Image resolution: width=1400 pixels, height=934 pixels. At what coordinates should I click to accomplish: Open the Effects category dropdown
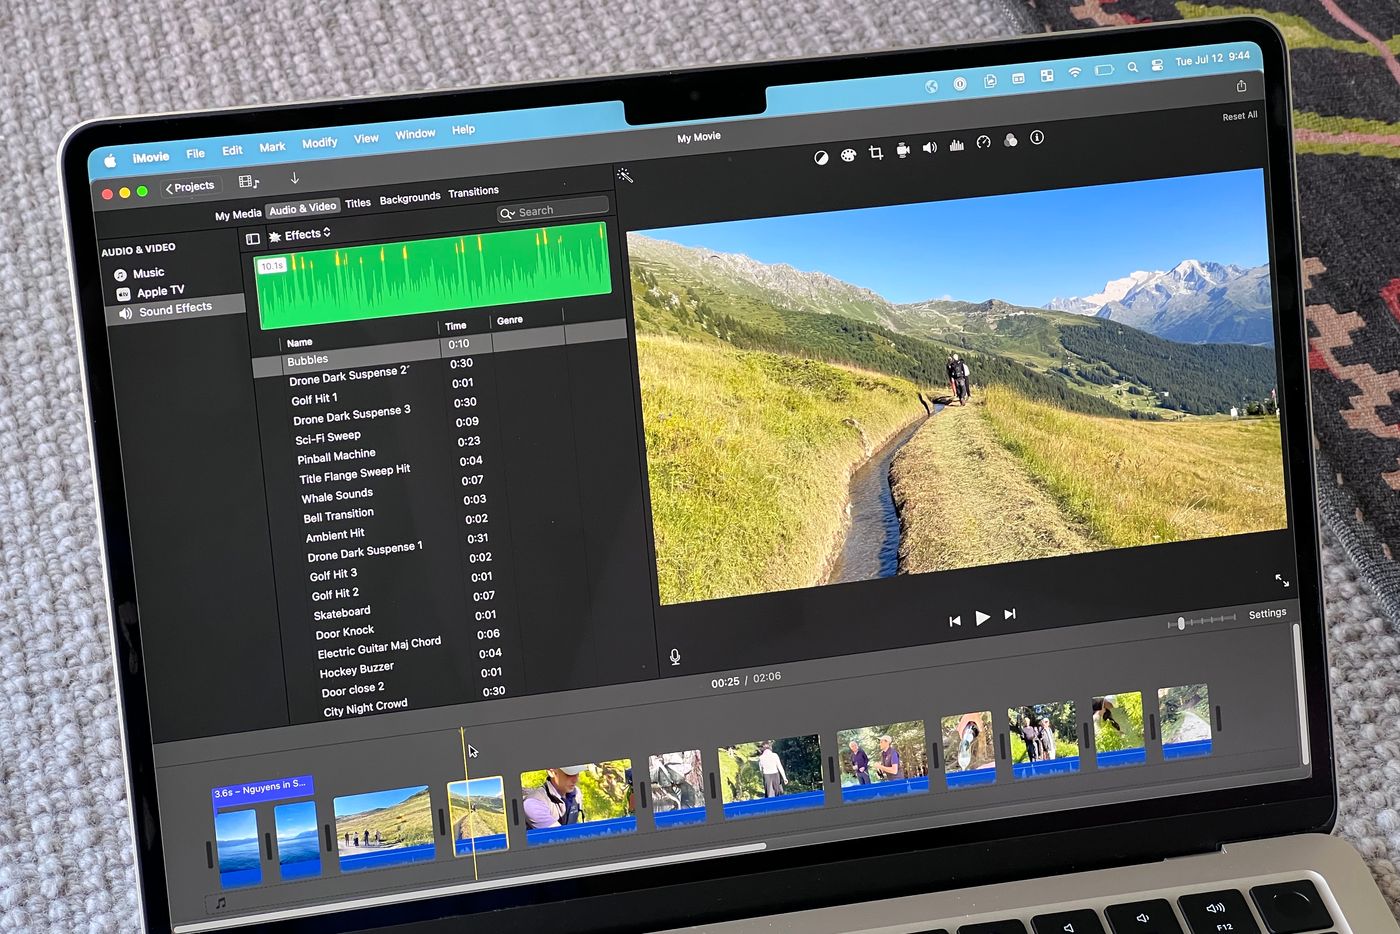click(300, 235)
